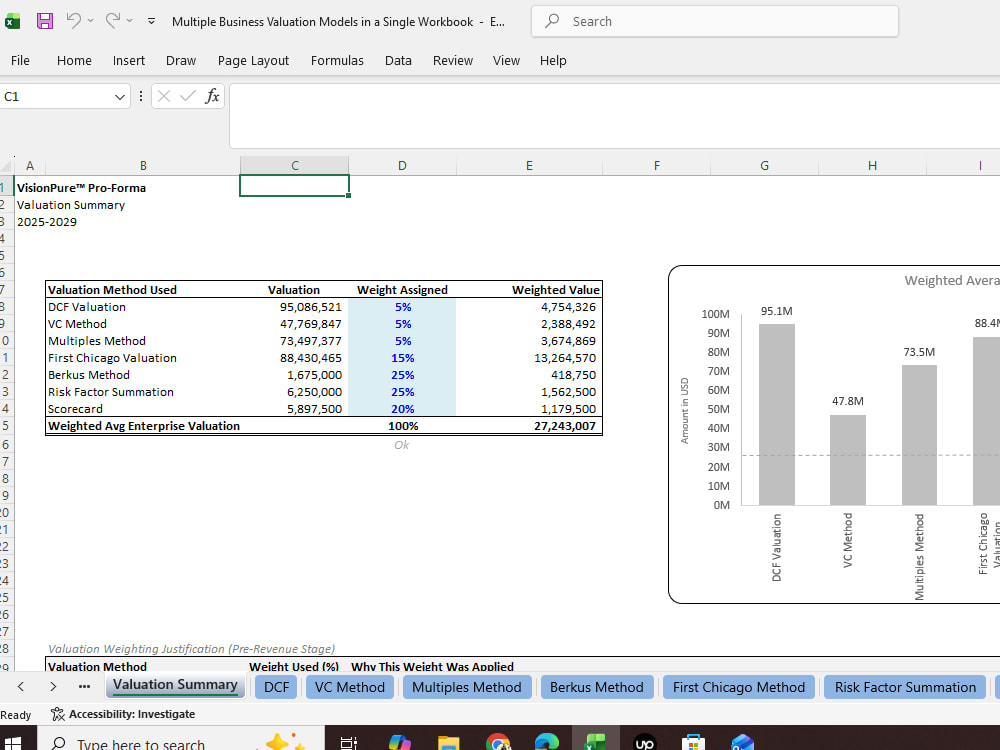
Task: Click the Cancel entry X icon
Action: click(164, 96)
